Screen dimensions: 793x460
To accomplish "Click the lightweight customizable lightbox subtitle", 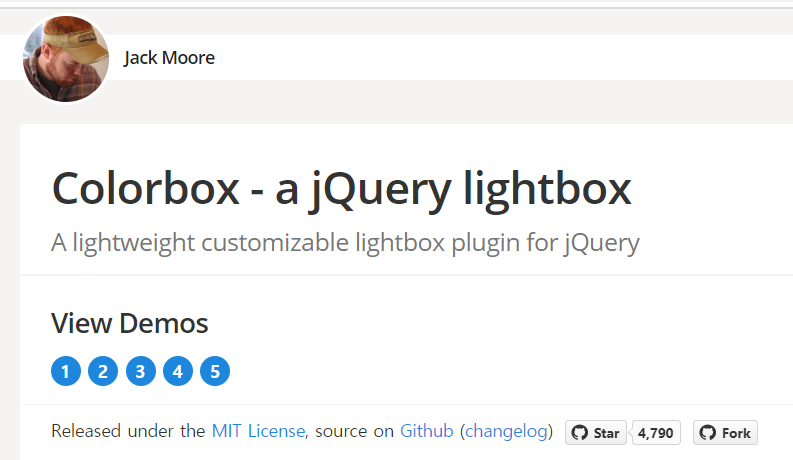I will 345,243.
